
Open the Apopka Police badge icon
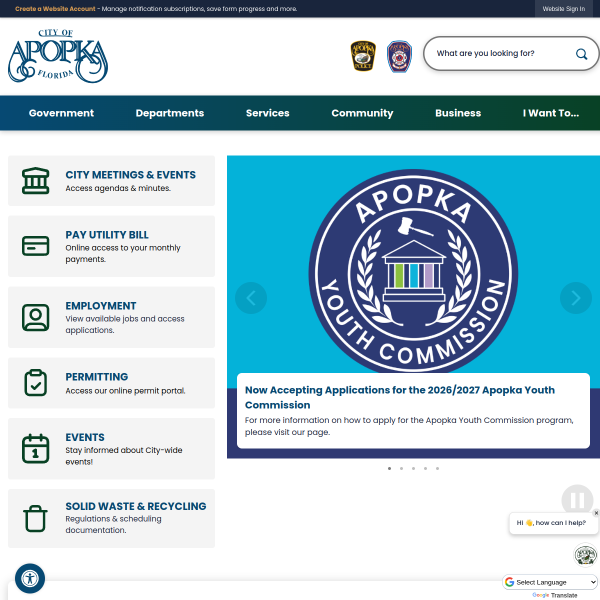(x=363, y=56)
